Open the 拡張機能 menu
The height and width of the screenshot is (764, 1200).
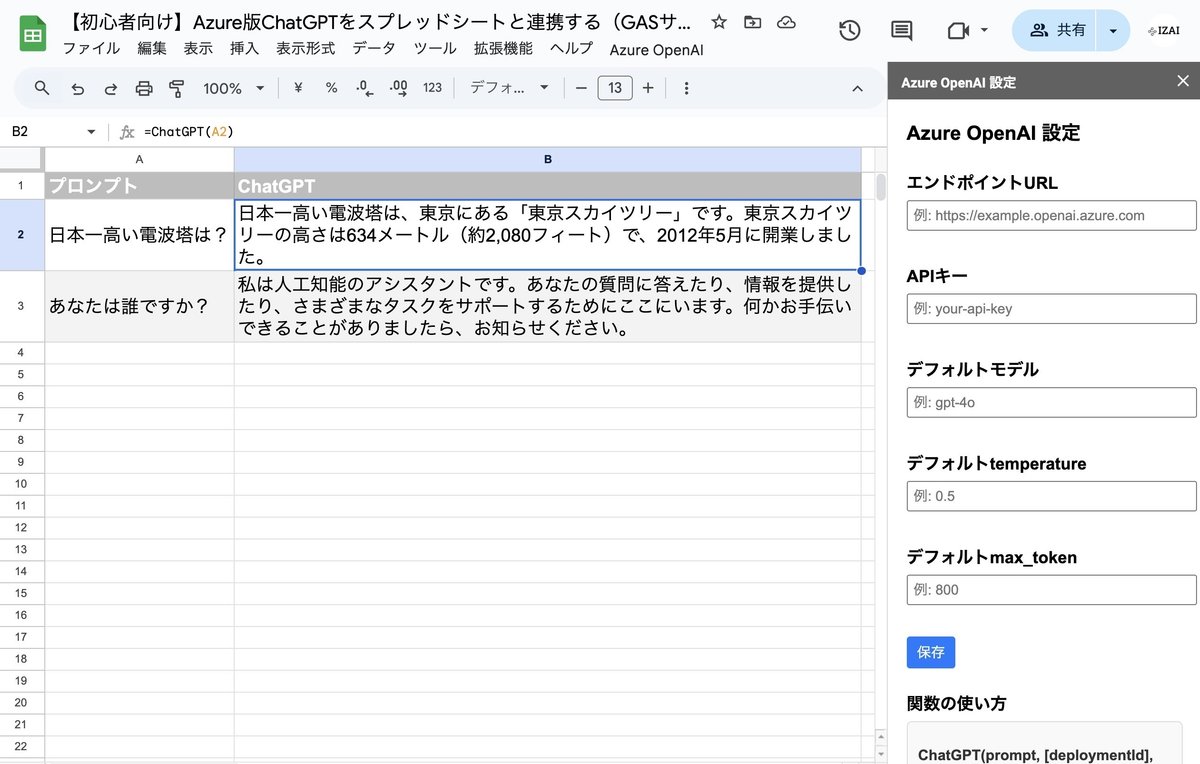(503, 48)
